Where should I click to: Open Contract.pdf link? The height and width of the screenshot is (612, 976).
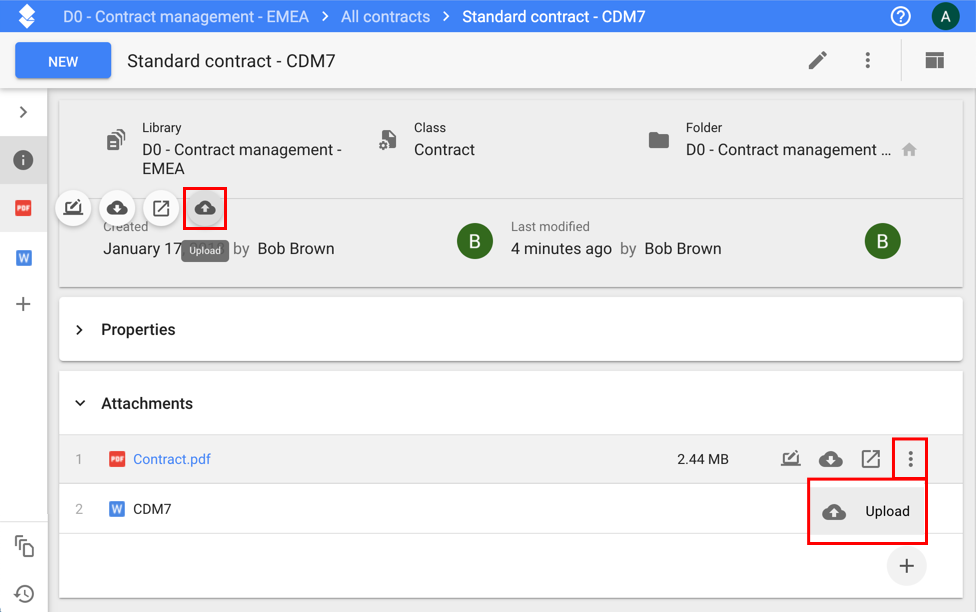[172, 459]
